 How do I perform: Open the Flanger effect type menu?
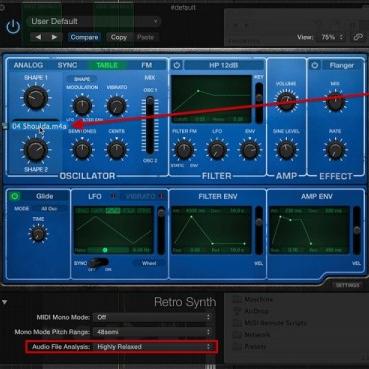(x=342, y=65)
